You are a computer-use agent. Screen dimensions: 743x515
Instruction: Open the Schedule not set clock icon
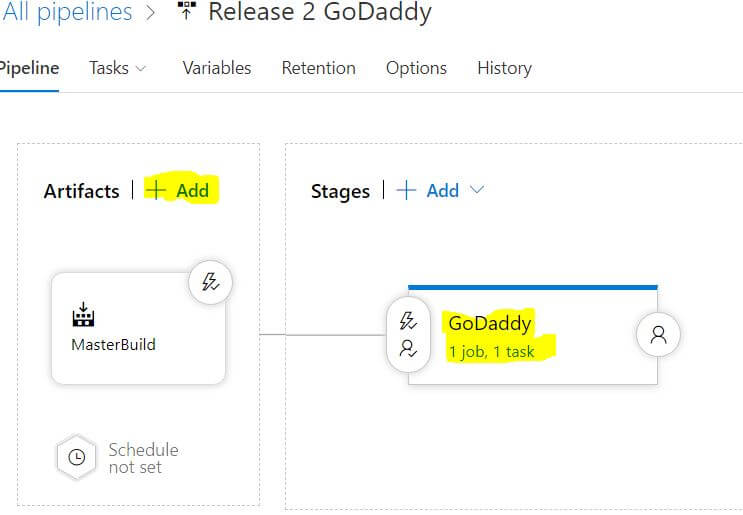coord(77,458)
